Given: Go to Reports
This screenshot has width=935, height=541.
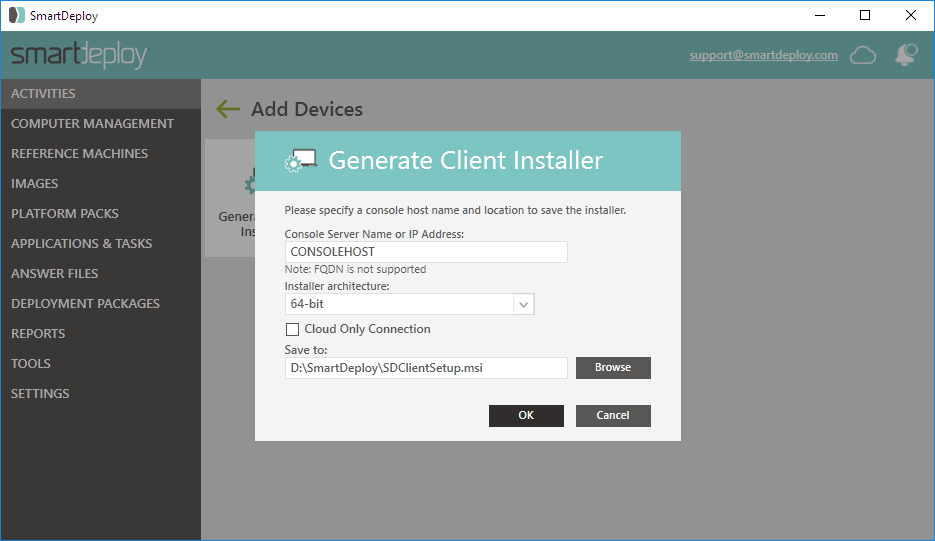Looking at the screenshot, I should pos(101,333).
